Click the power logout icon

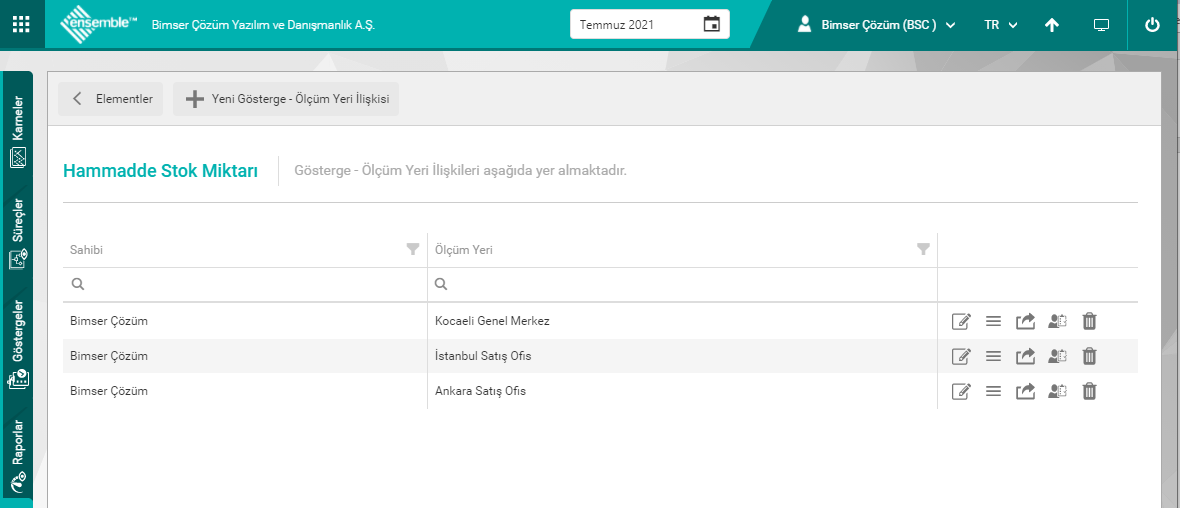(x=1152, y=25)
